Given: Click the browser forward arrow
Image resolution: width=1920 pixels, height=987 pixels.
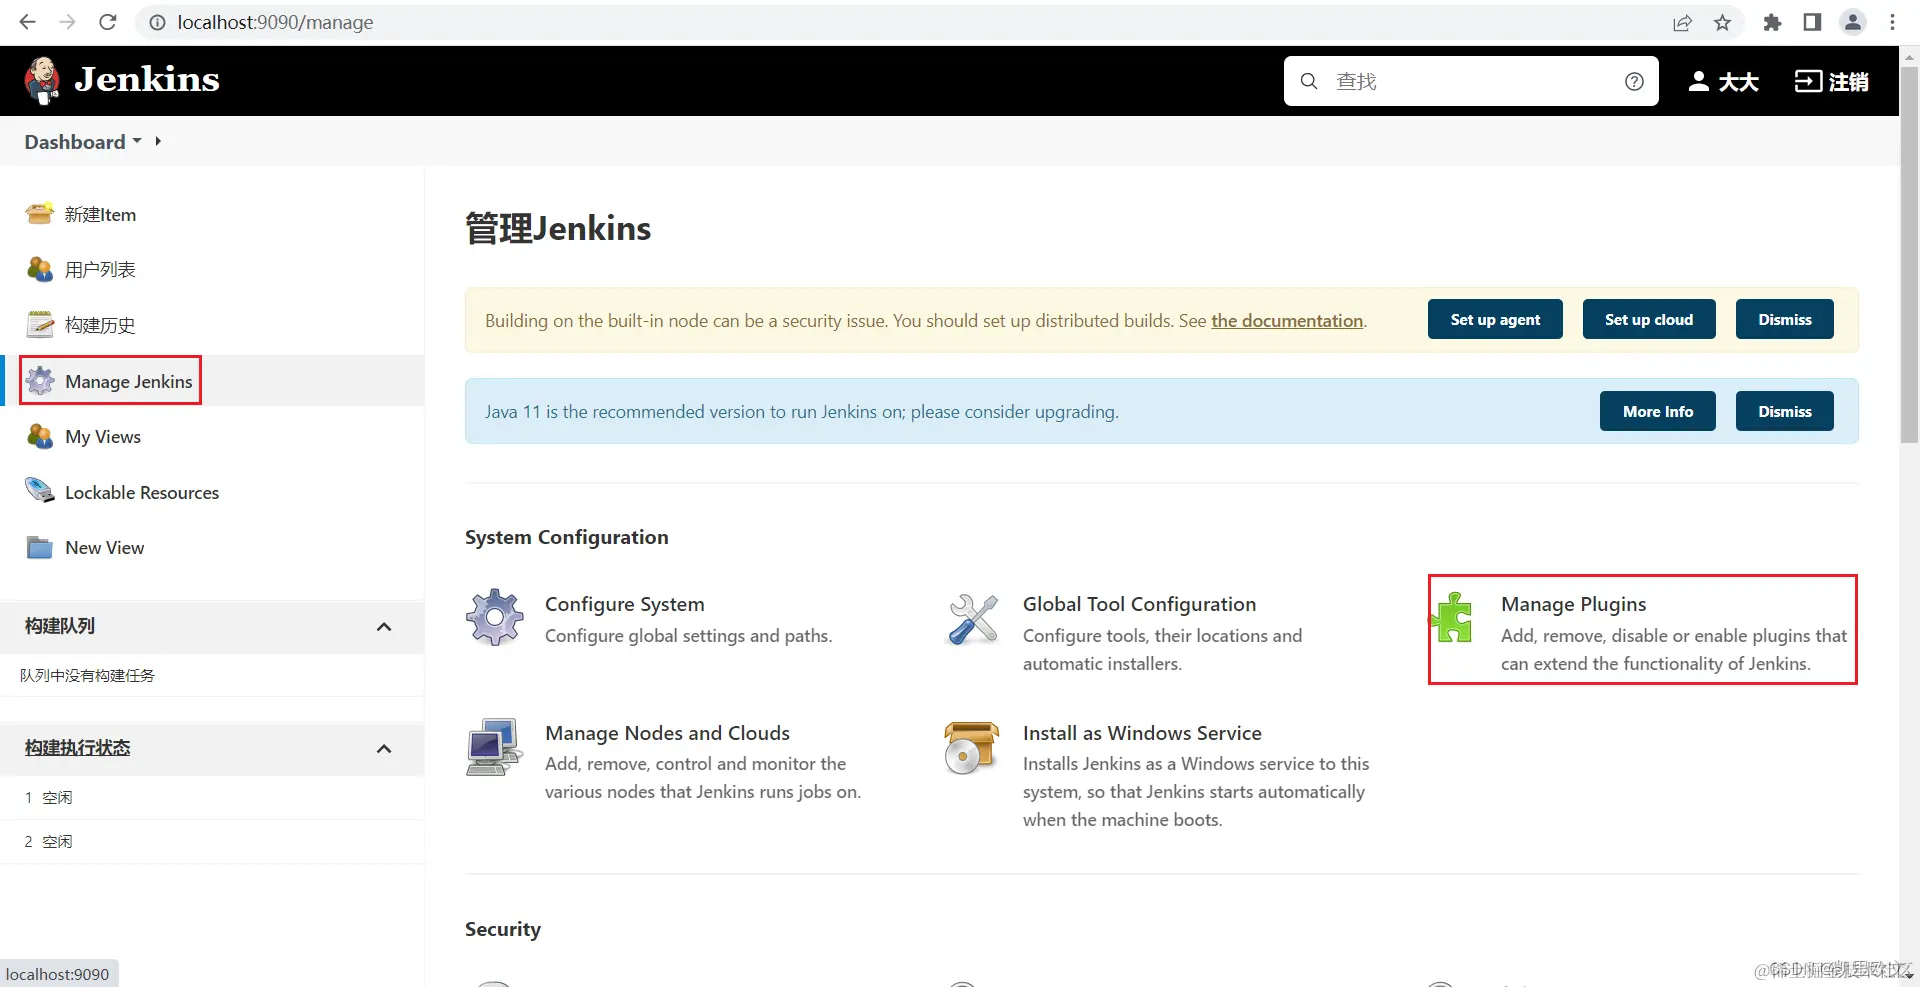Looking at the screenshot, I should tap(67, 22).
